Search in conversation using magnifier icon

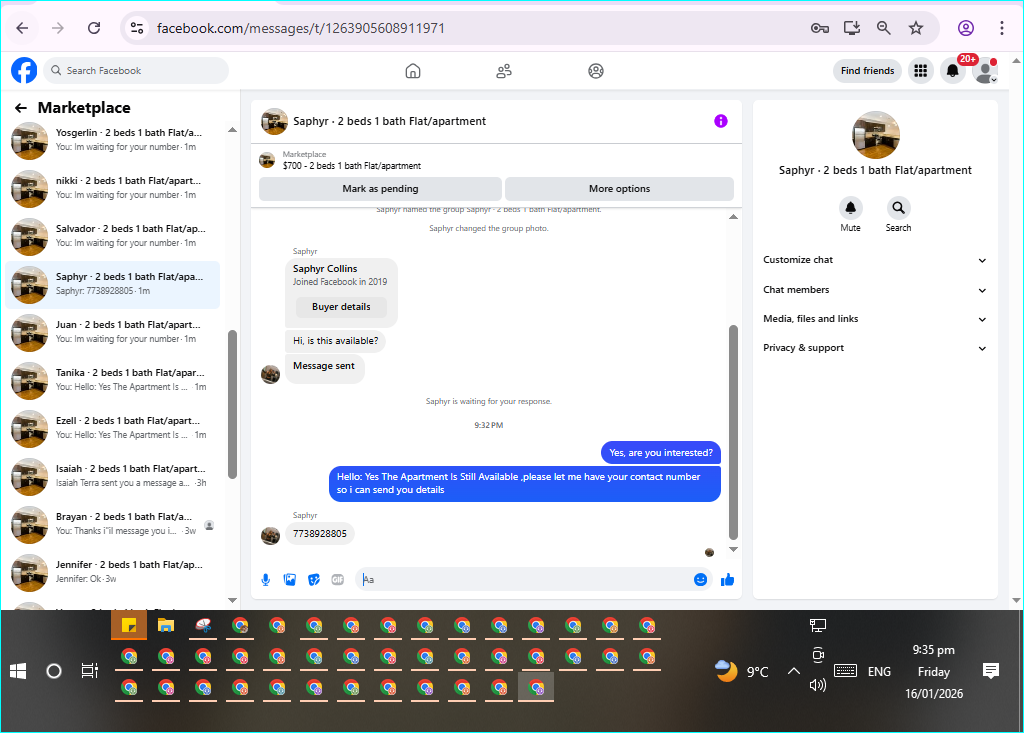pos(899,208)
